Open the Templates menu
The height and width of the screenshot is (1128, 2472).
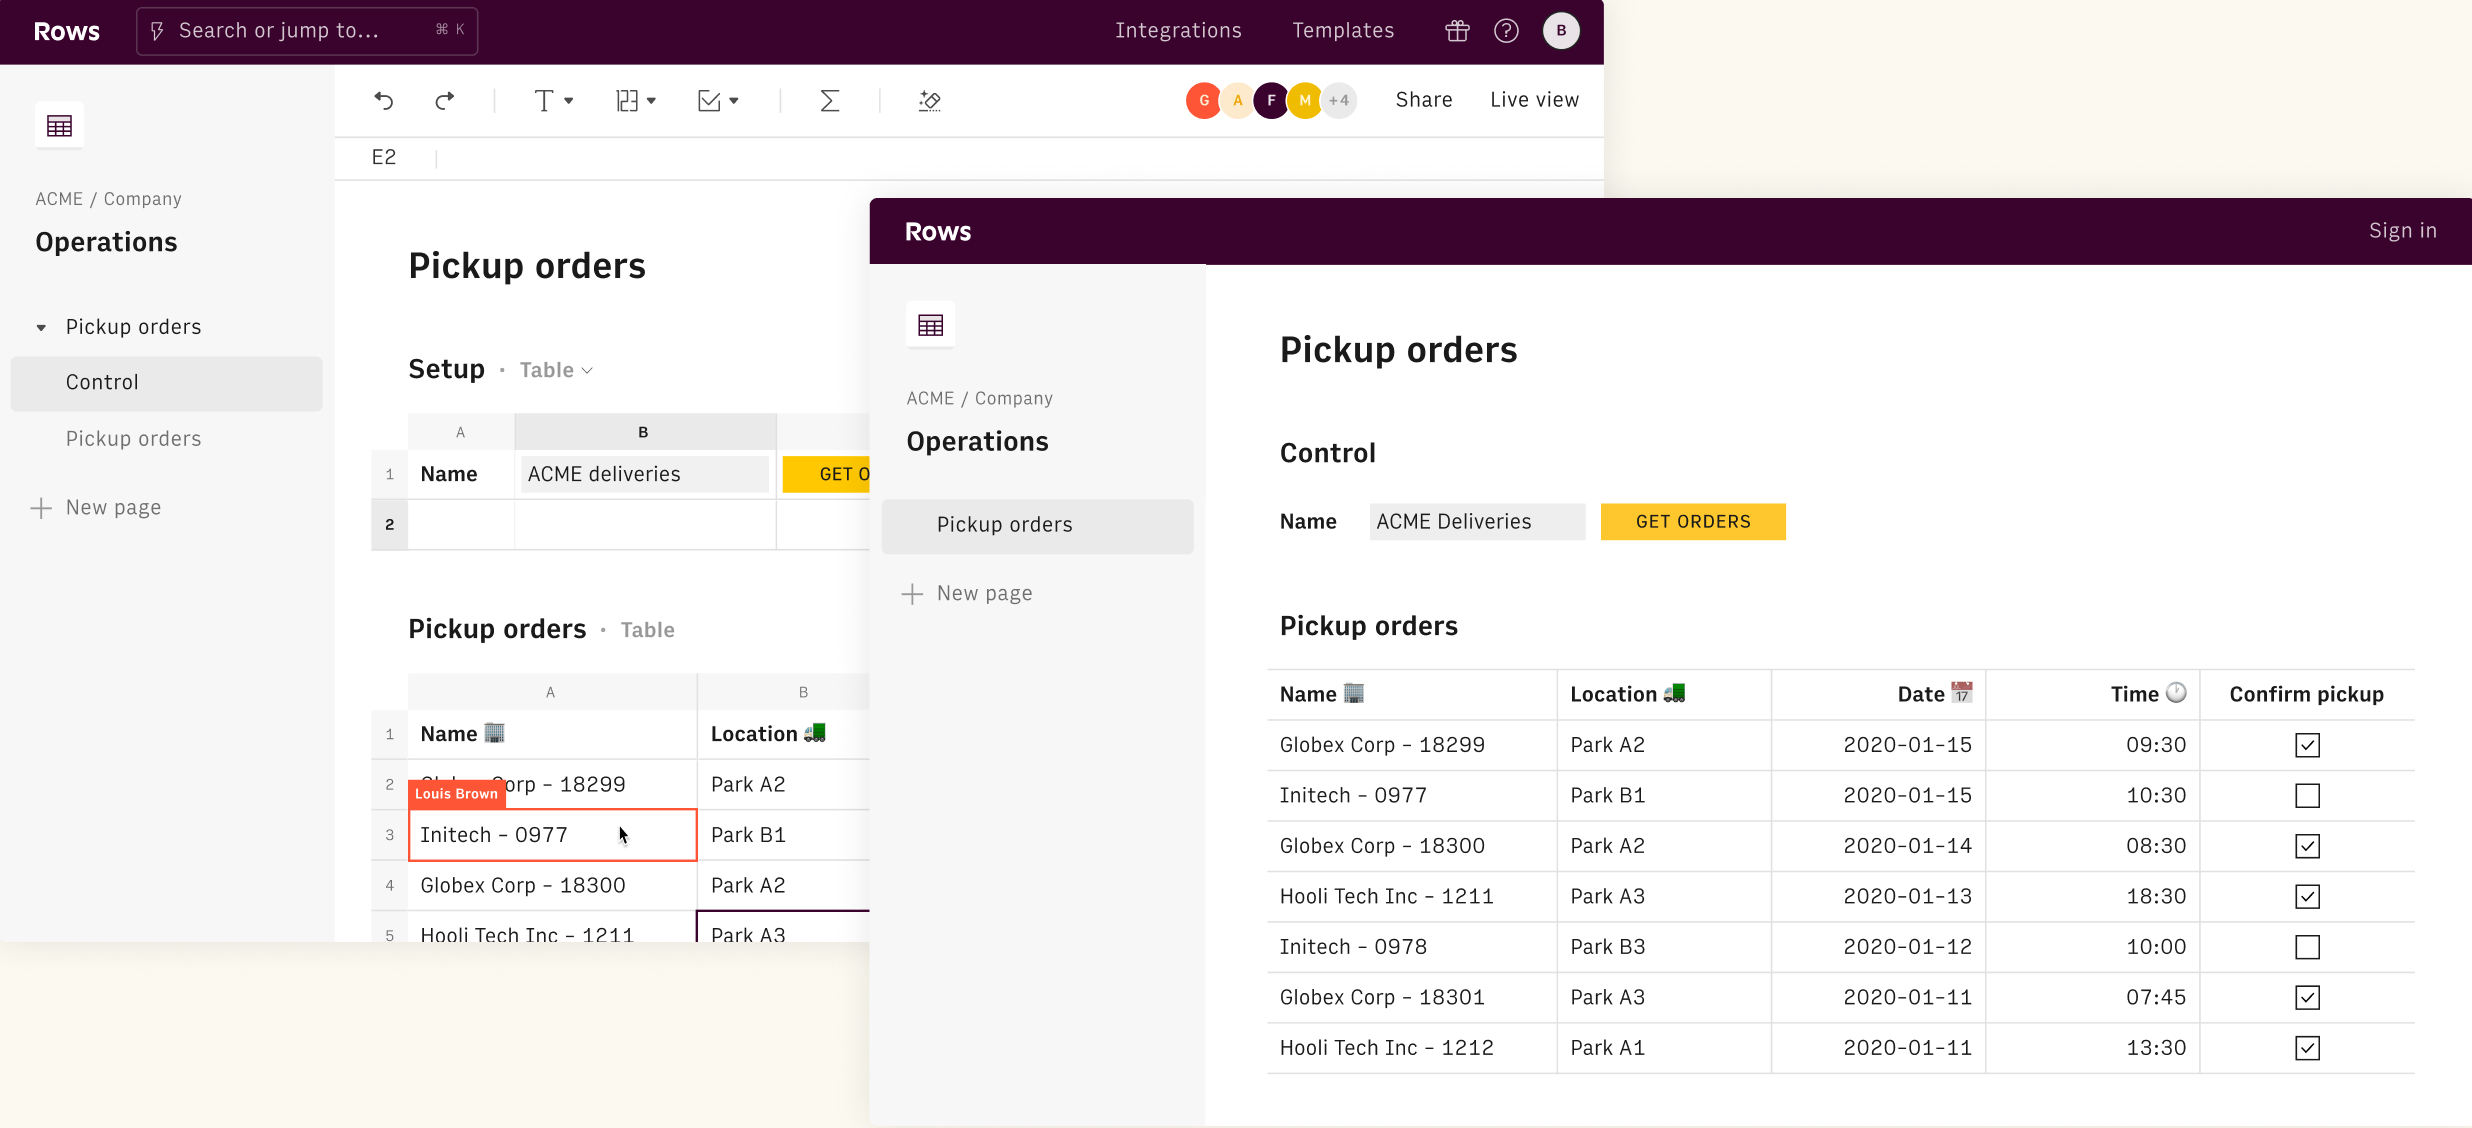(x=1342, y=31)
